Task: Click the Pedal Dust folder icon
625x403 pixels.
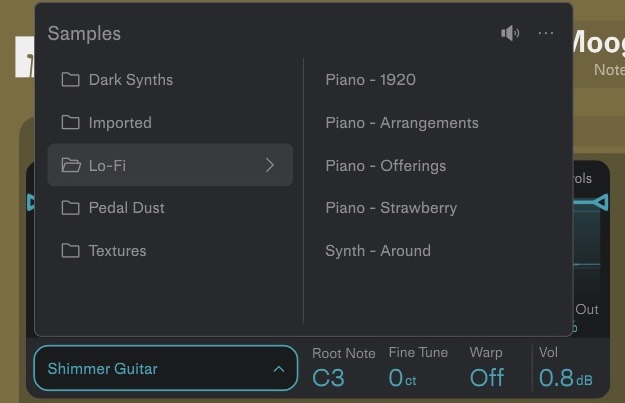Action: tap(70, 208)
